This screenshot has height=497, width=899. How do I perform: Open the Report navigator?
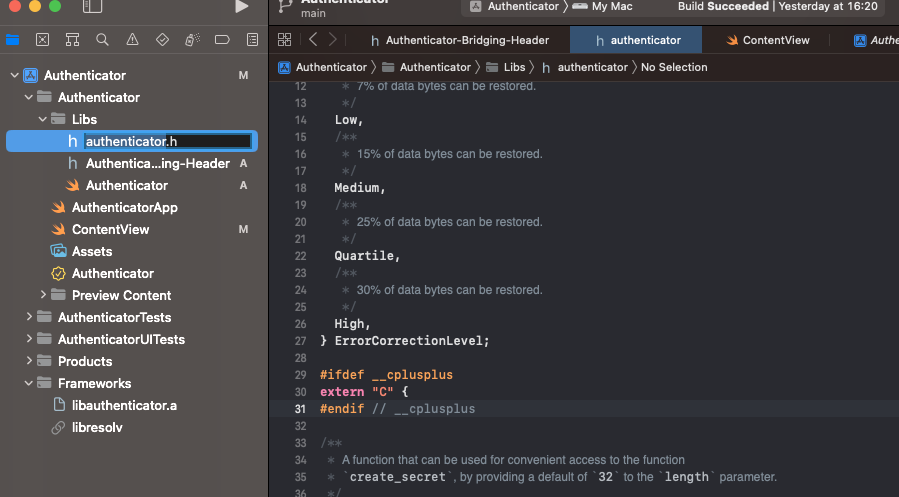(252, 40)
